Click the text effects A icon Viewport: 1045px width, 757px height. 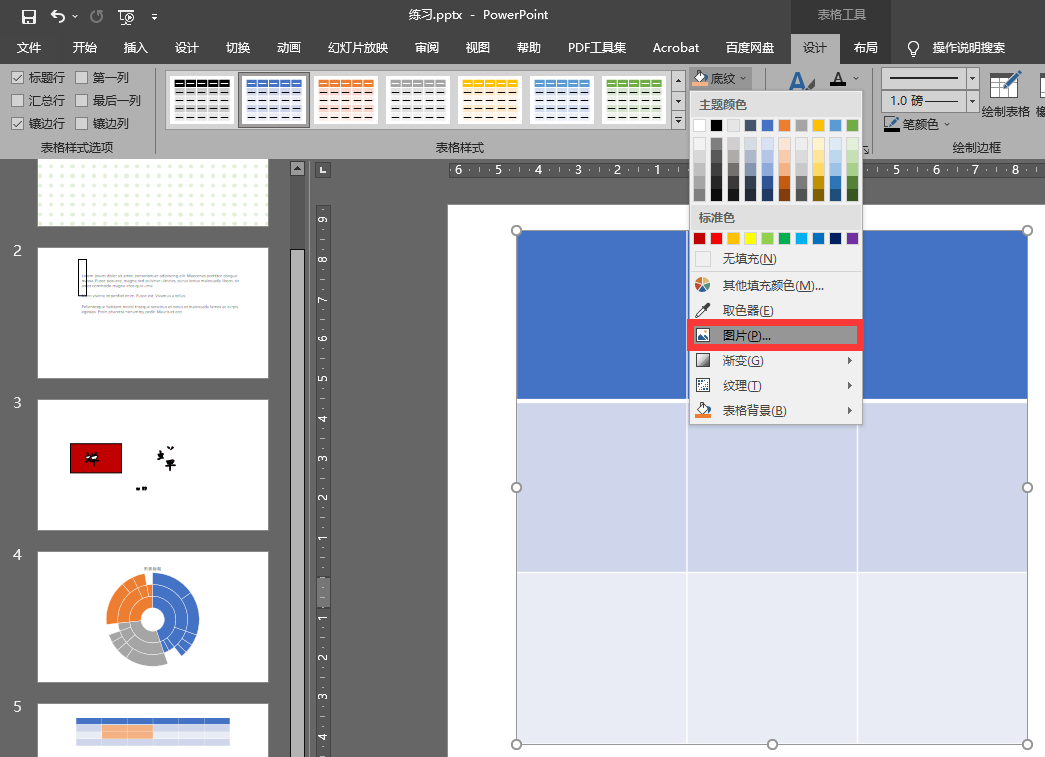click(x=800, y=82)
